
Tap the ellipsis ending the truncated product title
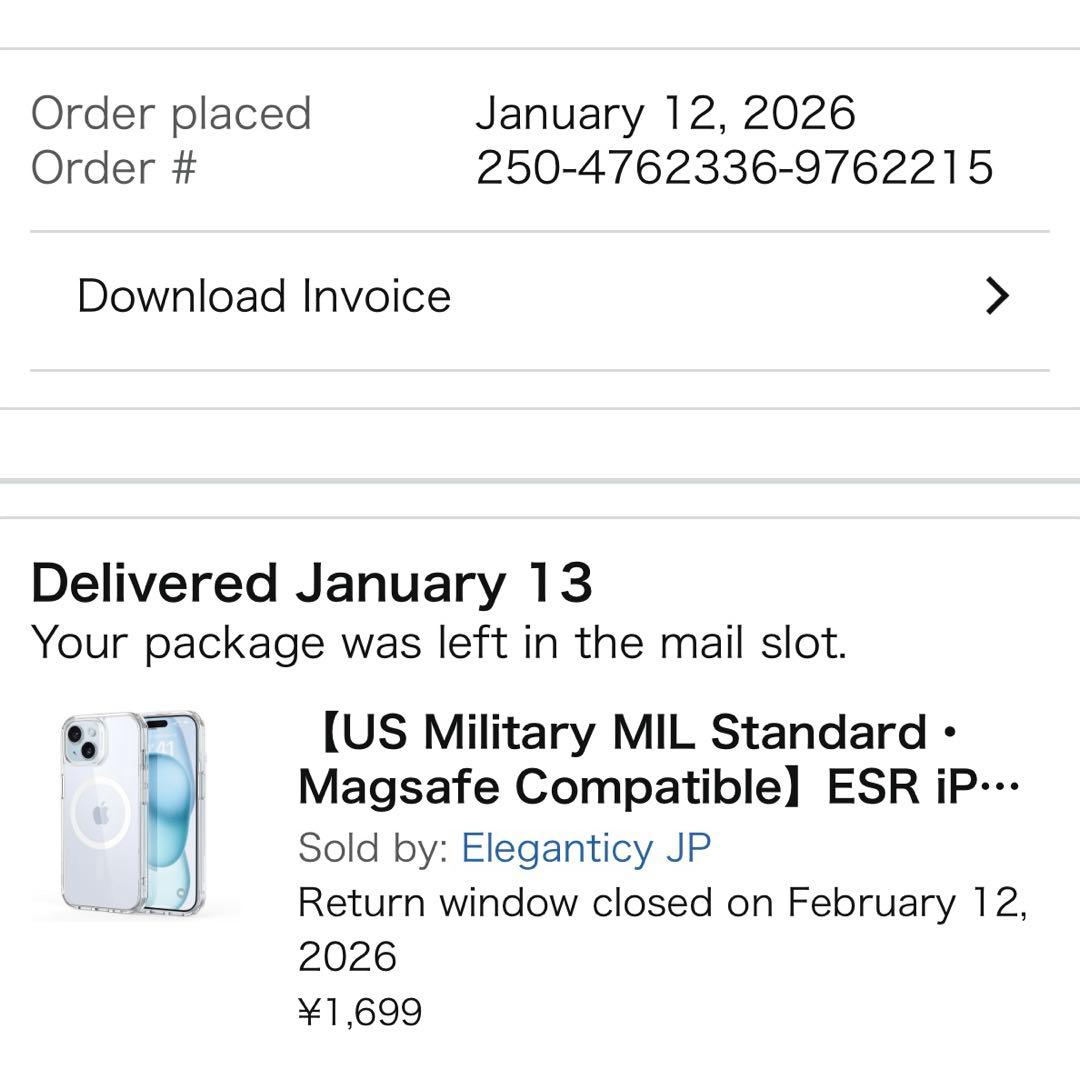pyautogui.click(x=1000, y=788)
